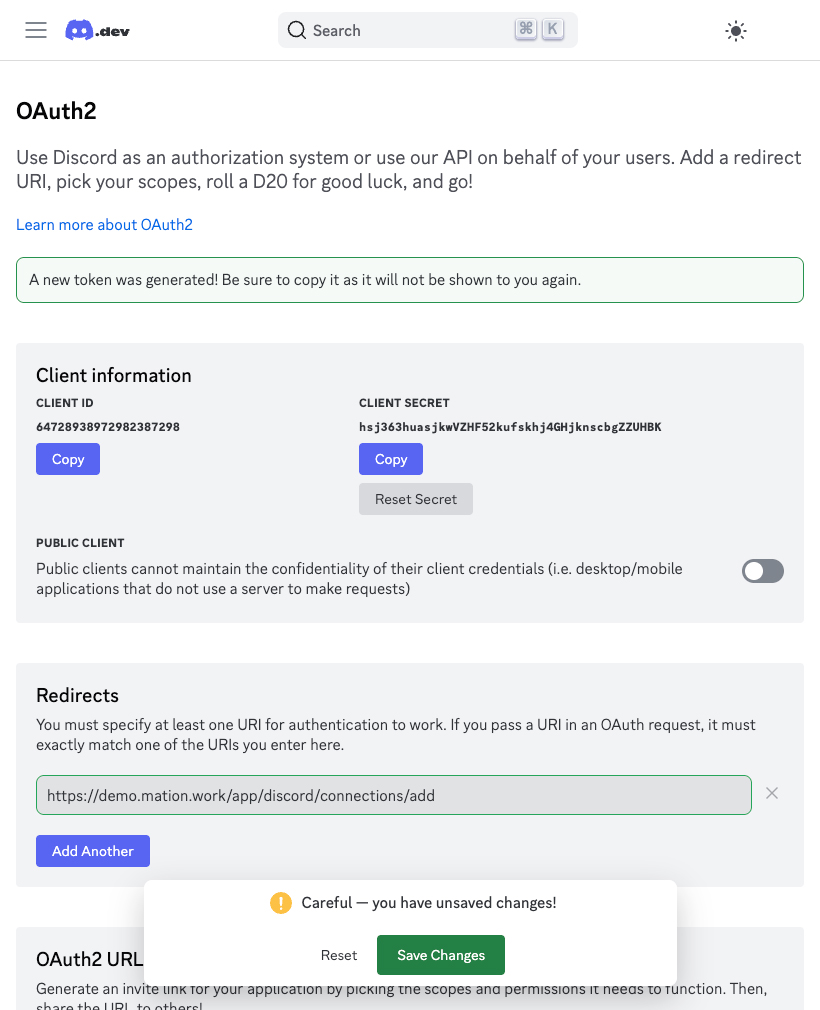The image size is (820, 1010).
Task: Copy the Client ID
Action: click(x=68, y=459)
